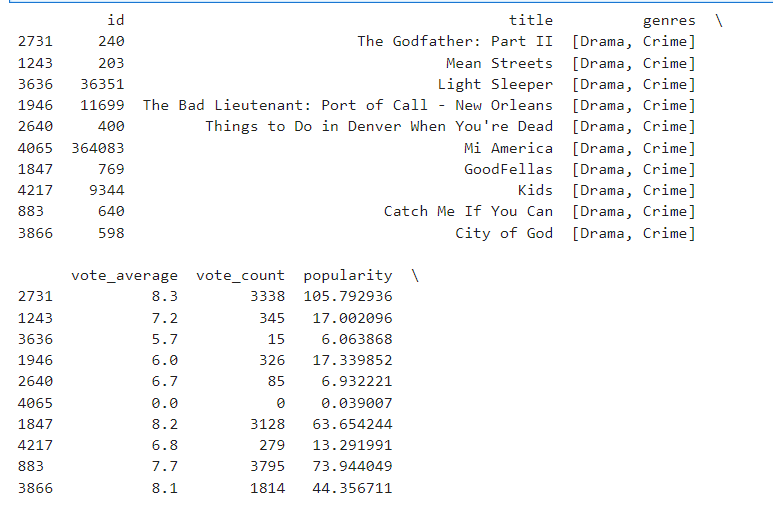Click vote_count value 85
773x511 pixels.
coord(276,381)
